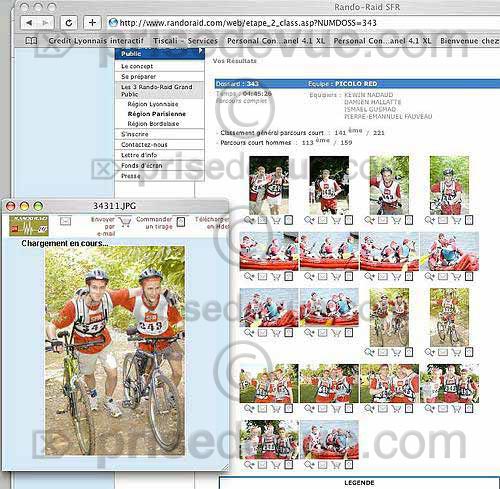Click the envelope icon under the single-runner photo
The width and height of the screenshot is (500, 489).
(322, 220)
